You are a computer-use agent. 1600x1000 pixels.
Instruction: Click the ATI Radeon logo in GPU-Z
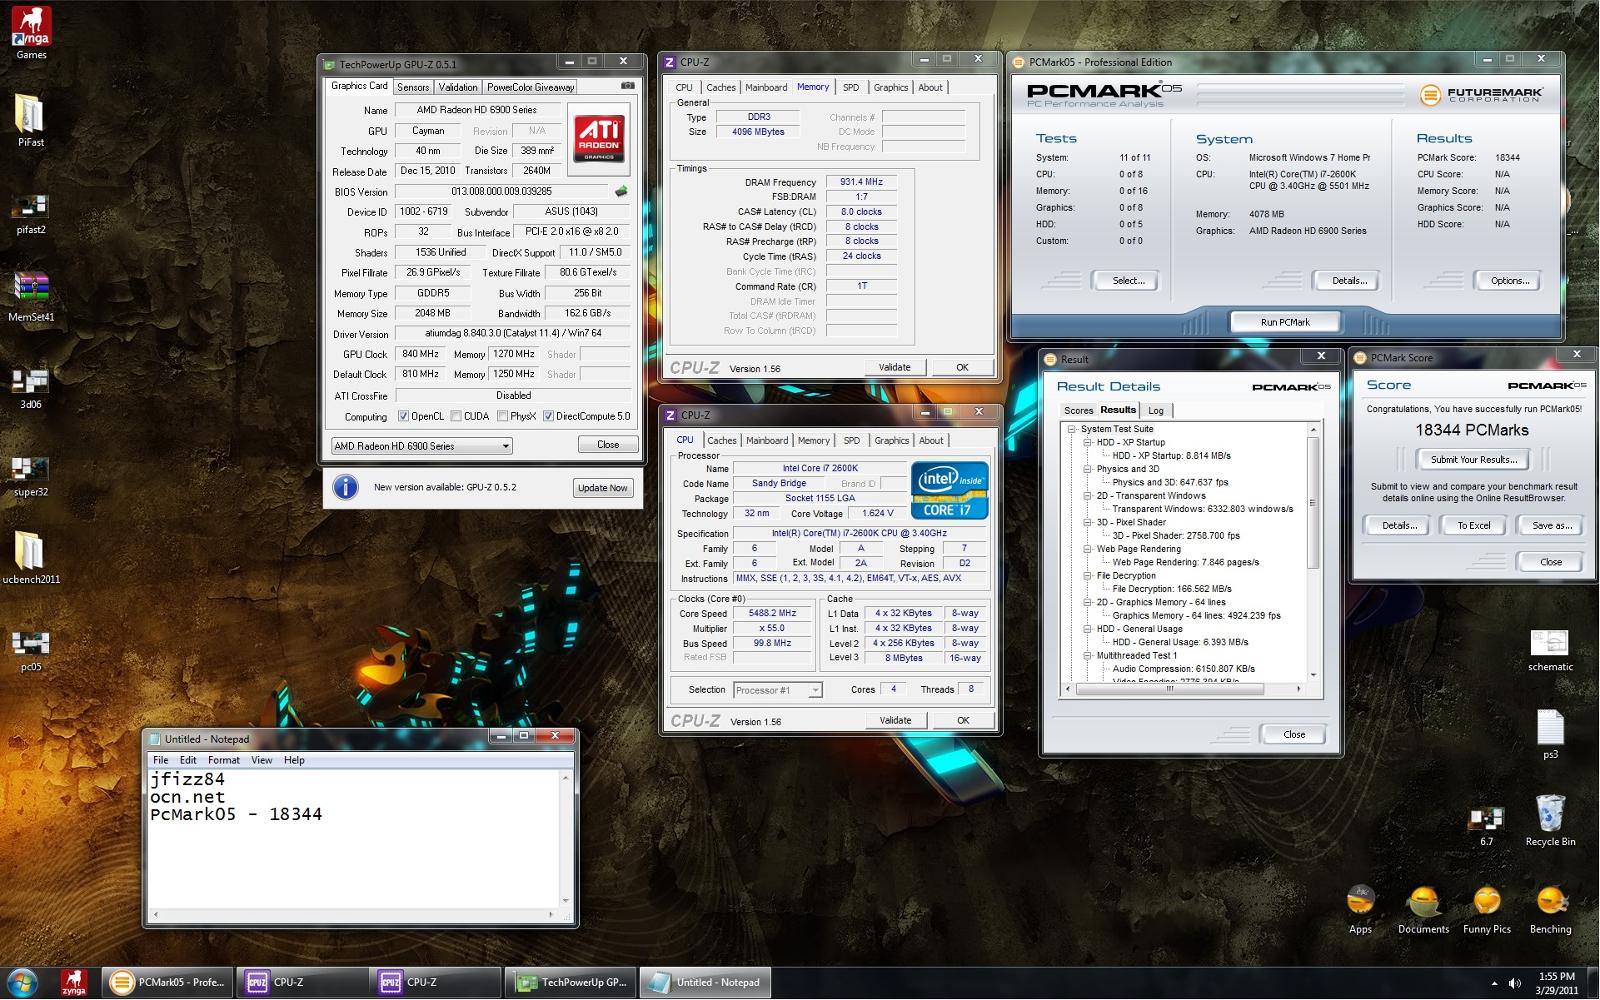[x=599, y=138]
